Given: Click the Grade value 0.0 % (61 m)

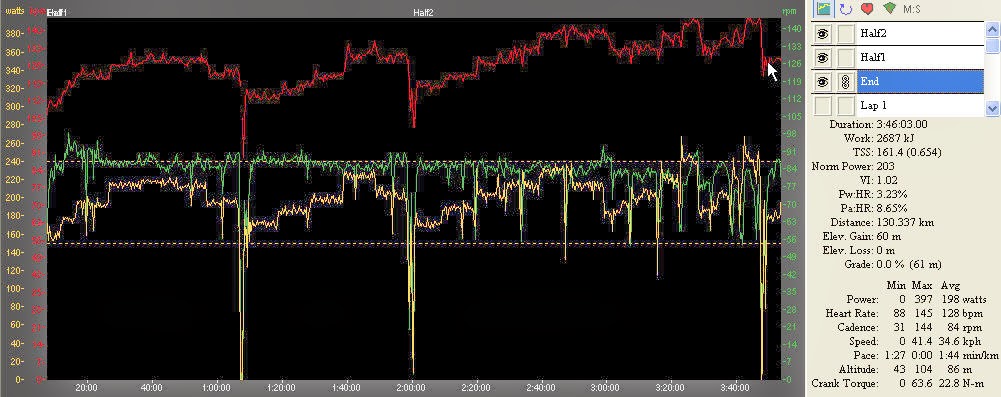Looking at the screenshot, I should [x=909, y=264].
